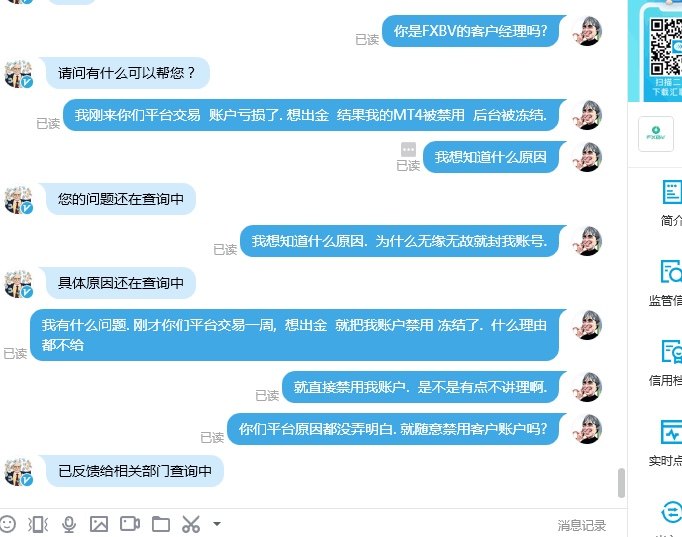The height and width of the screenshot is (537, 682).
Task: Take a screenshot with the scissors icon
Action: [x=191, y=524]
